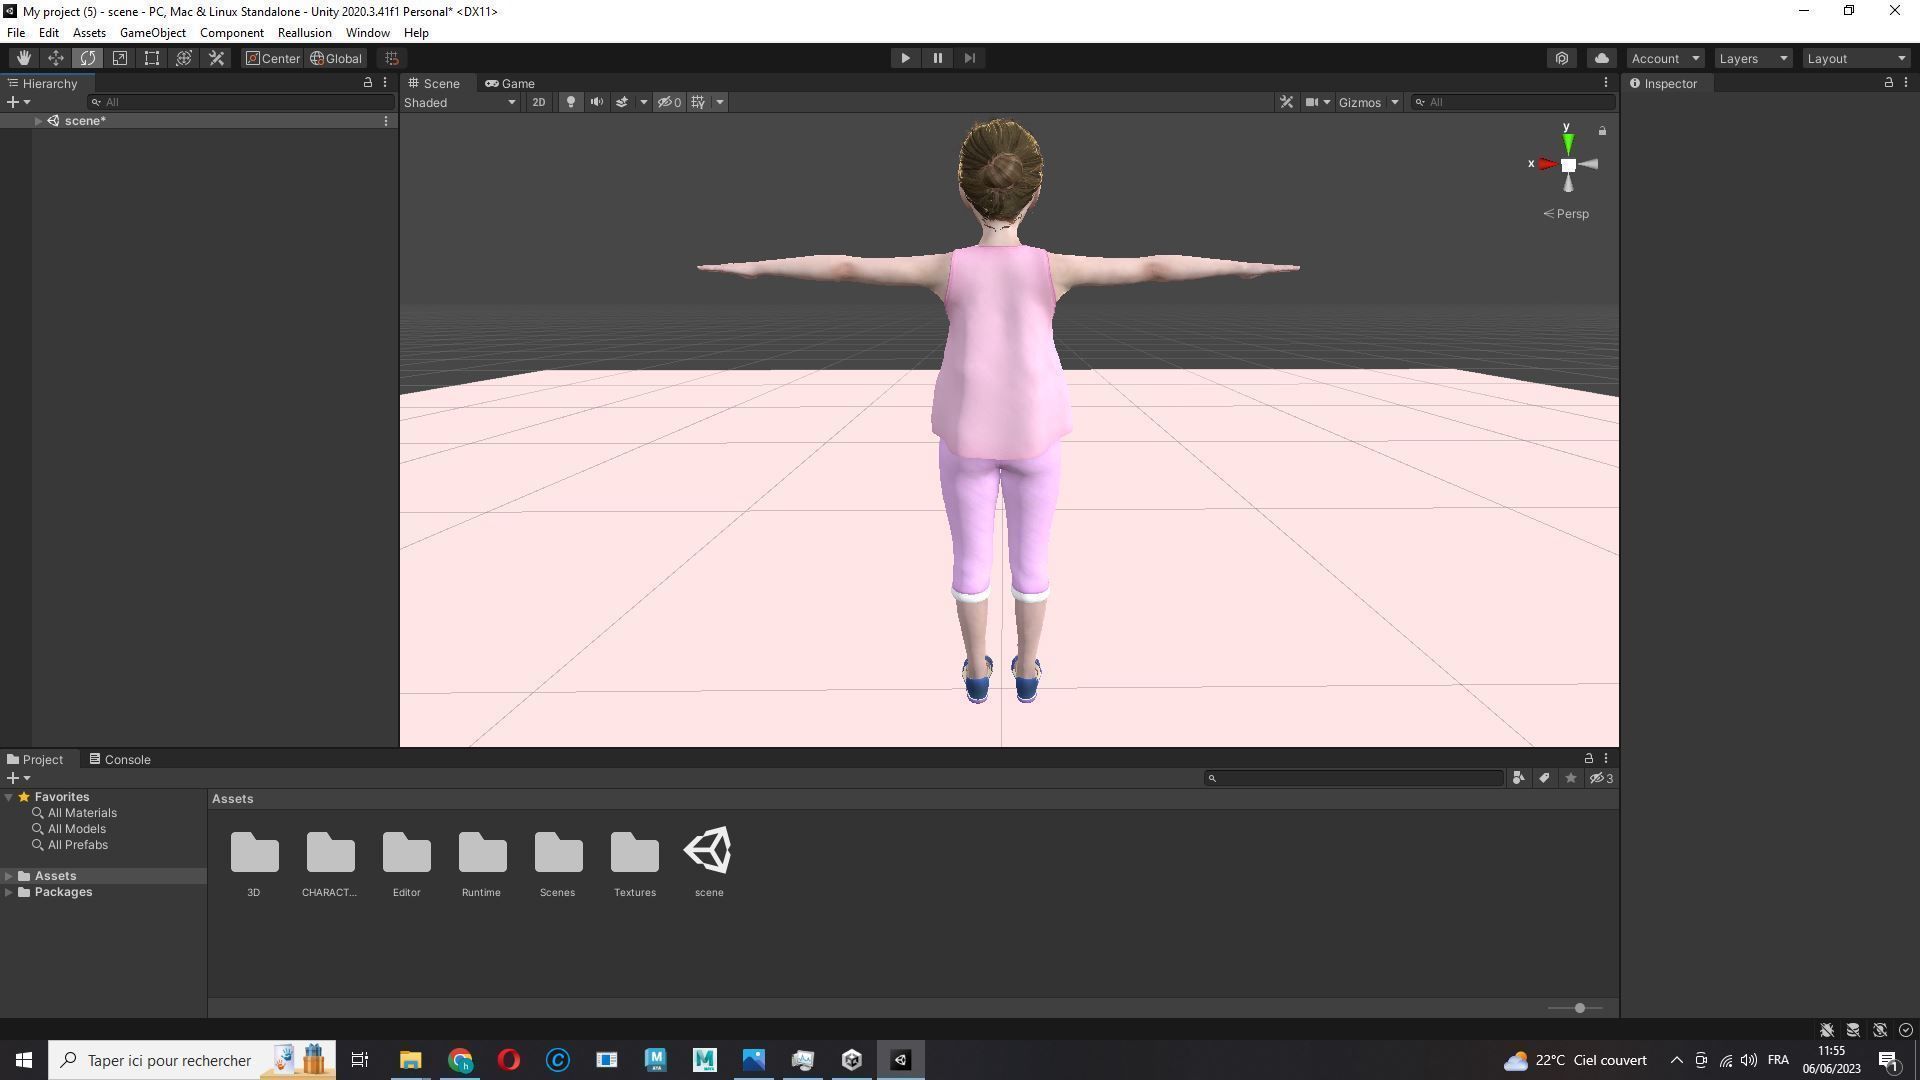This screenshot has width=1920, height=1080.
Task: Mute scene audio toggle
Action: click(x=597, y=102)
